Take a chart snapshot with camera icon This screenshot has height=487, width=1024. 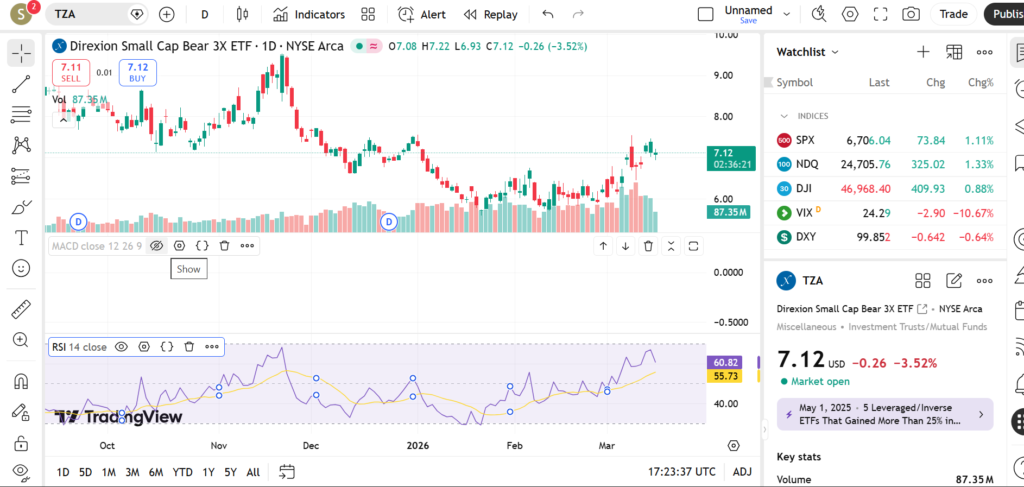pos(910,14)
